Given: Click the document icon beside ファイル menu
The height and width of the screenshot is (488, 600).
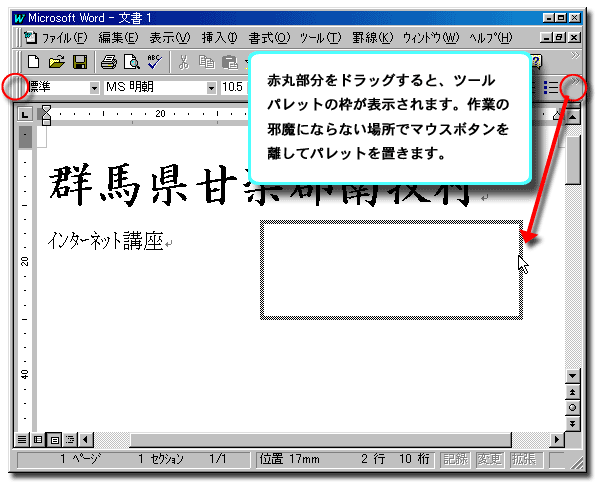Looking at the screenshot, I should [30, 38].
